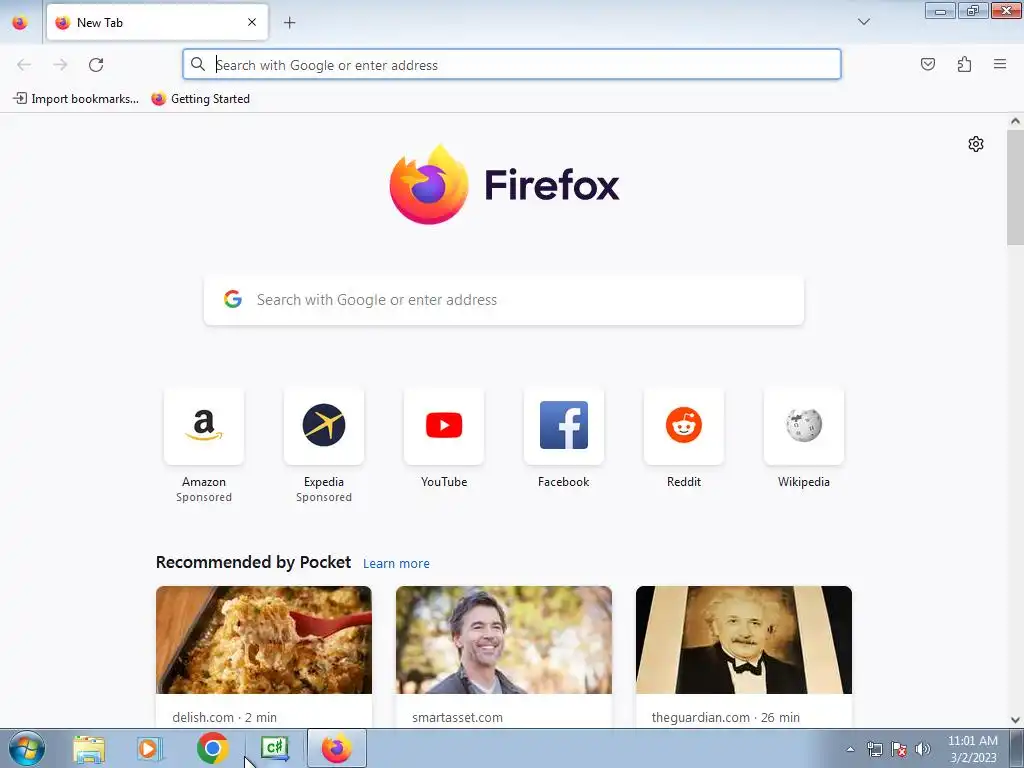Click the network tray icon
This screenshot has width=1024, height=768.
pos(874,750)
